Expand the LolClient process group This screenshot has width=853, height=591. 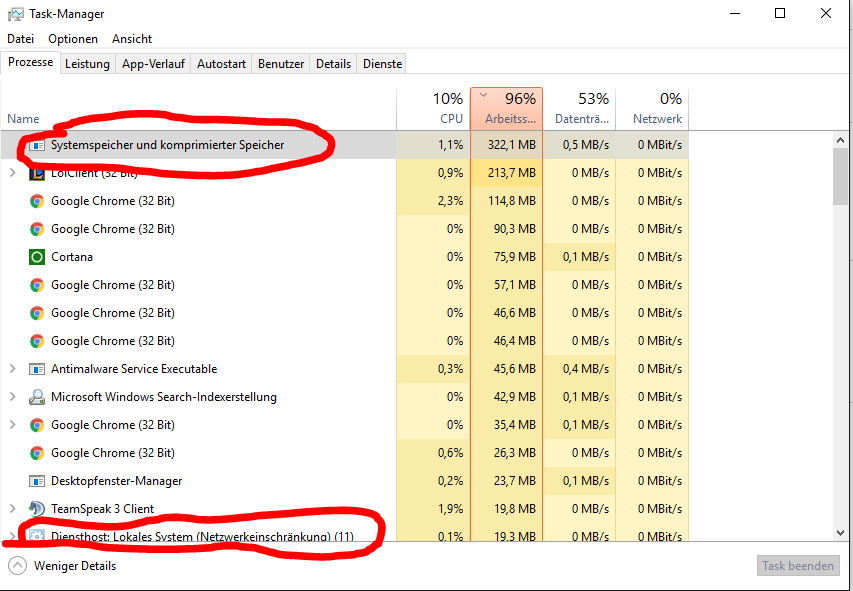13,173
